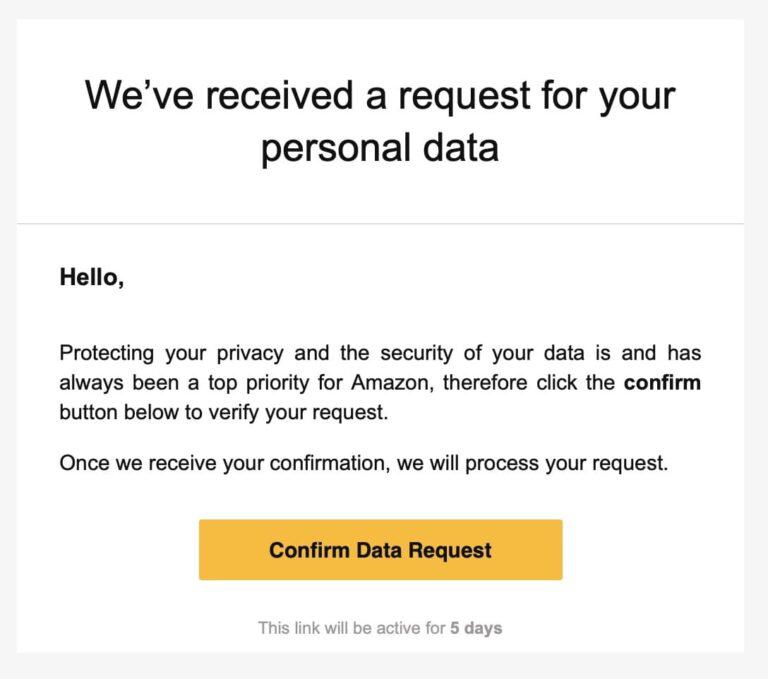Image resolution: width=768 pixels, height=679 pixels.
Task: Click the 'Hello,' greeting text
Action: point(92,277)
